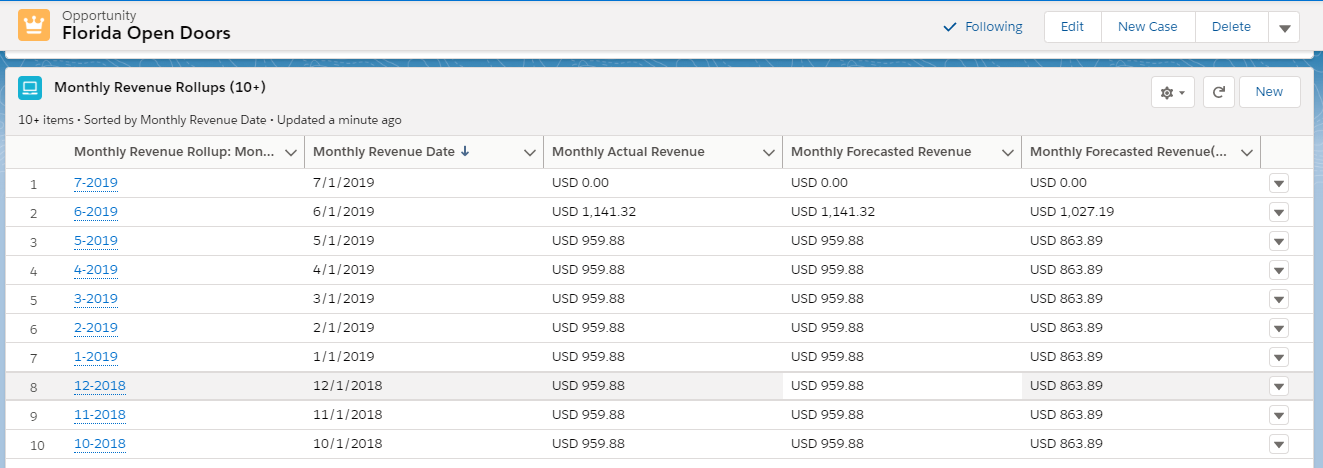The height and width of the screenshot is (468, 1323).
Task: Open the list view gear settings menu
Action: (x=1173, y=92)
